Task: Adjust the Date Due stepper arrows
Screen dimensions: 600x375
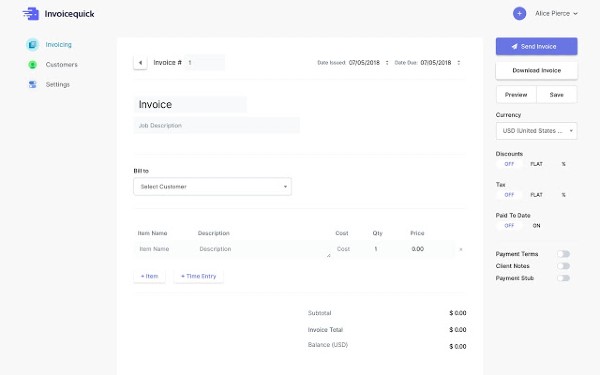Action: [459, 63]
